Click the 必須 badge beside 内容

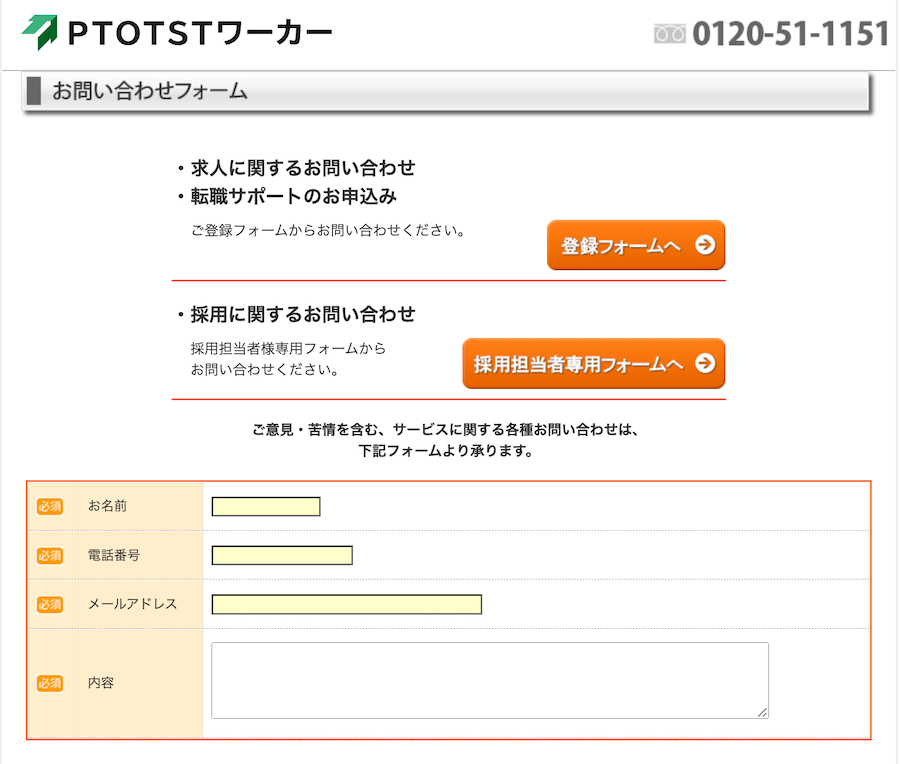(50, 683)
